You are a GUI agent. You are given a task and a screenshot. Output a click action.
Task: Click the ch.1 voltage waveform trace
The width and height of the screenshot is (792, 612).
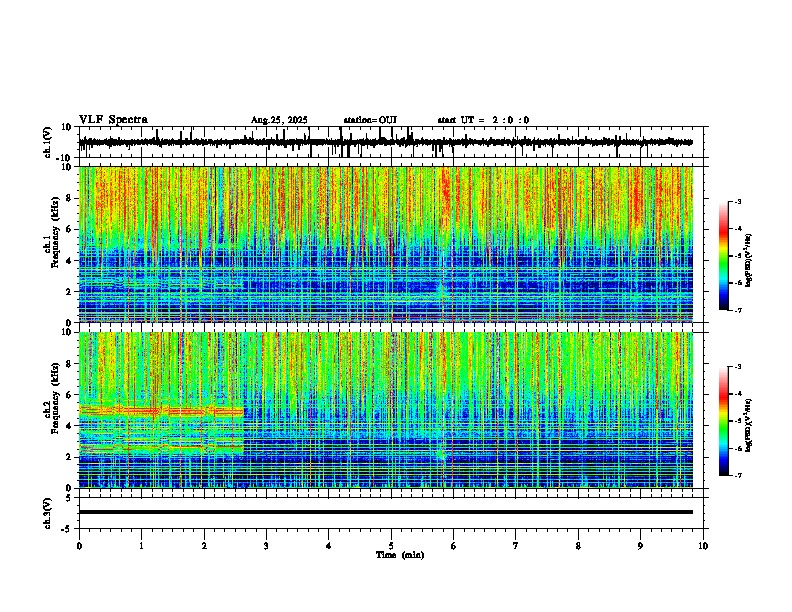[x=386, y=142]
